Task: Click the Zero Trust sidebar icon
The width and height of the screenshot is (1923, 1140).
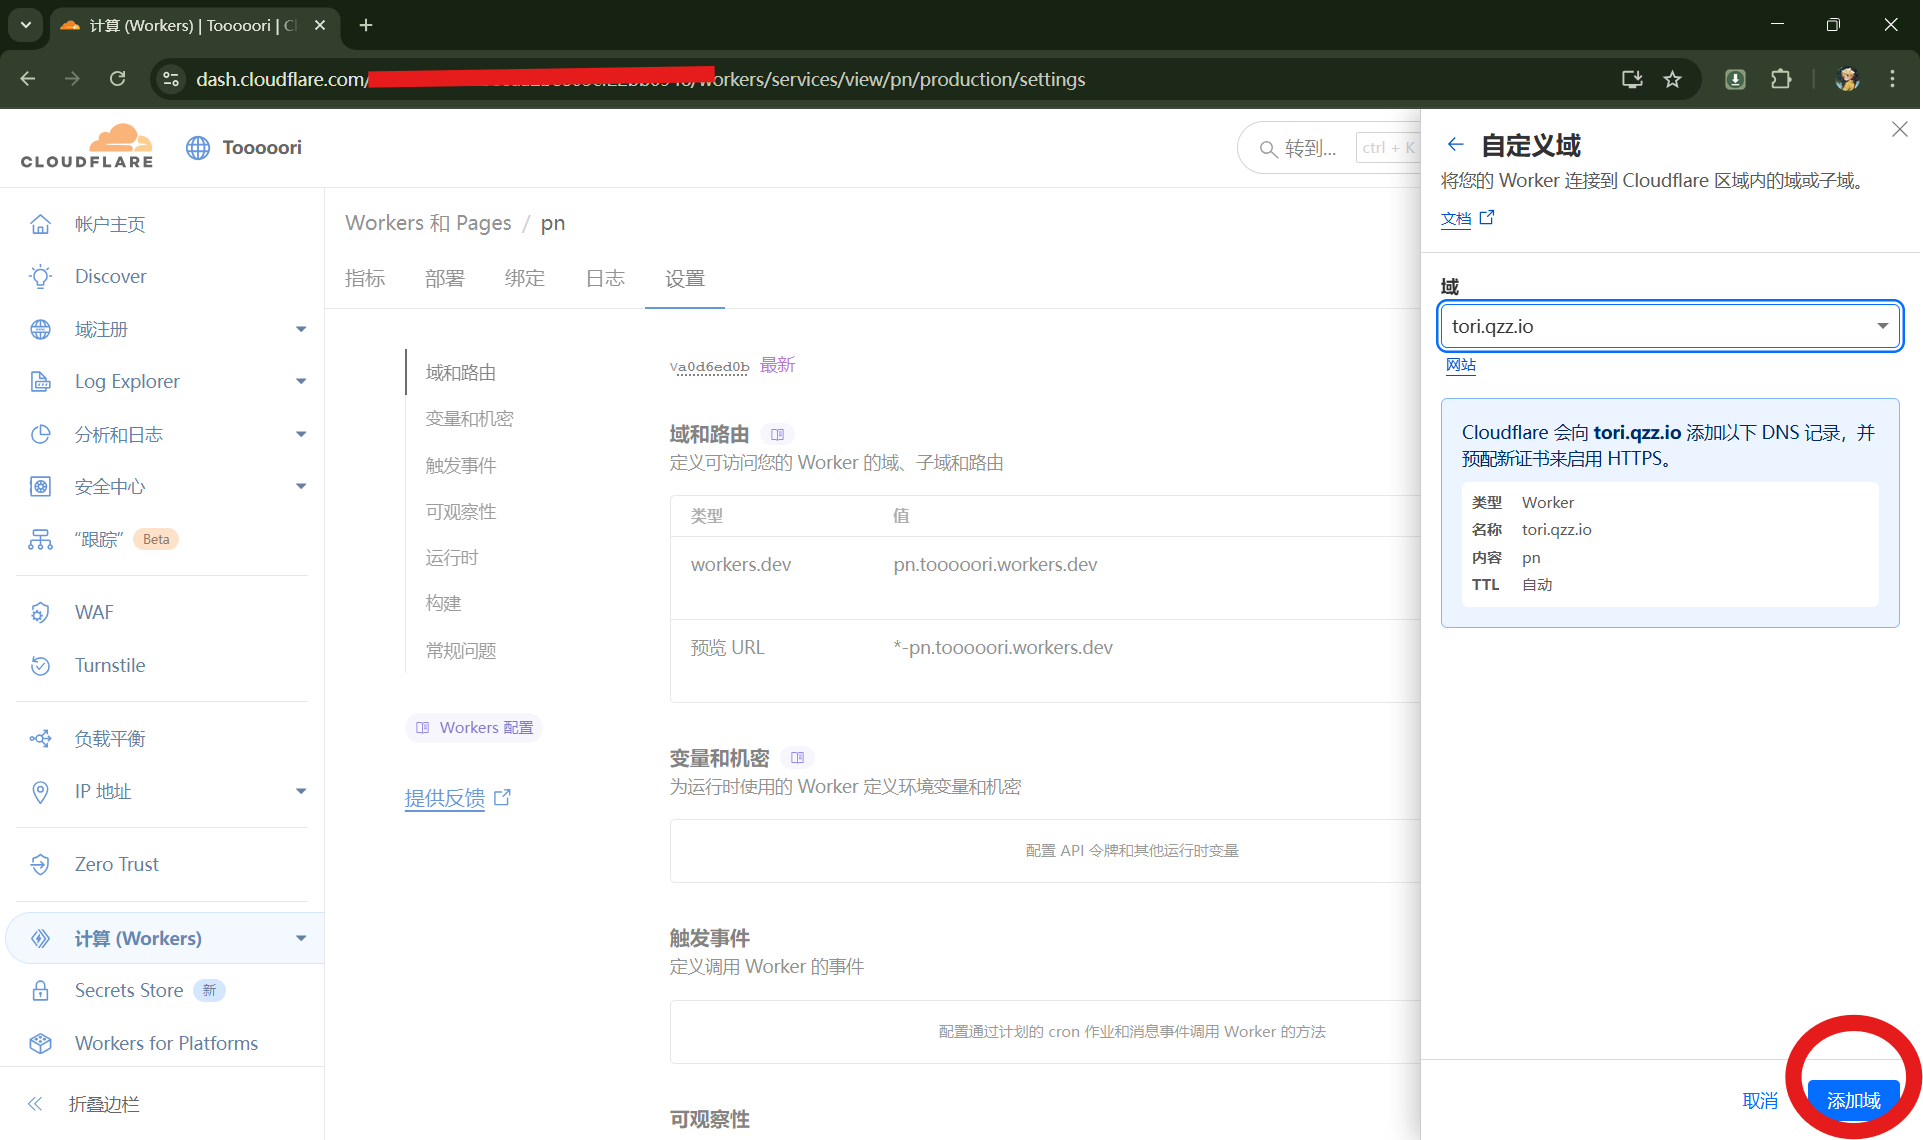Action: (40, 864)
